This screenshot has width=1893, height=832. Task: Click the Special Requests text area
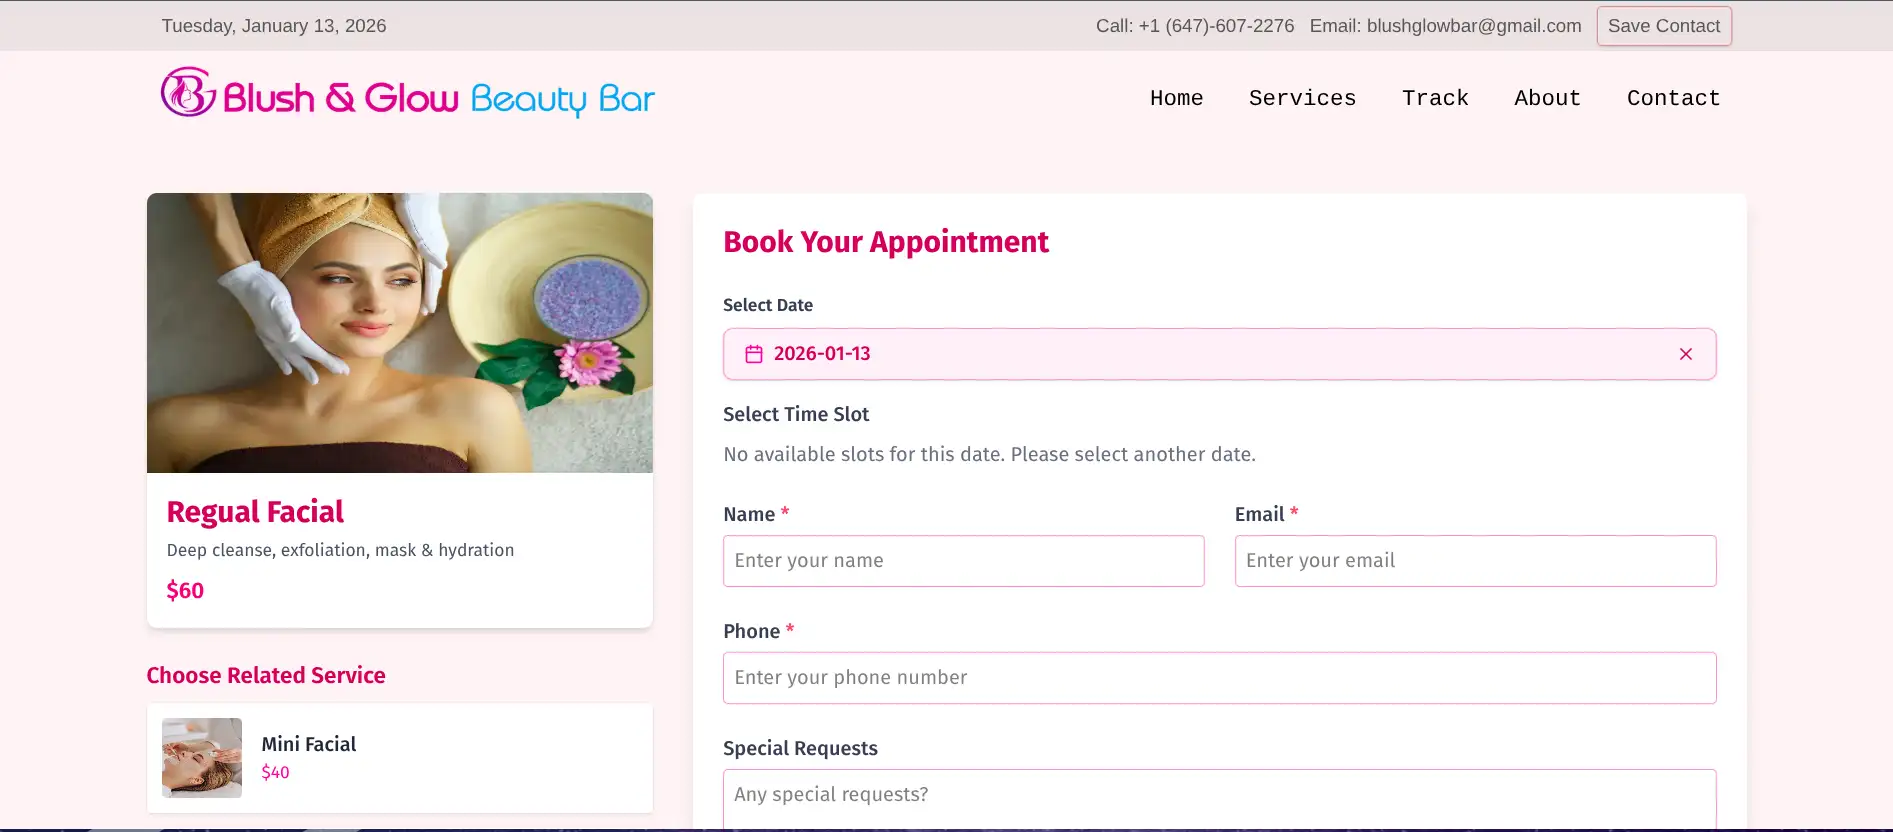pyautogui.click(x=1219, y=798)
